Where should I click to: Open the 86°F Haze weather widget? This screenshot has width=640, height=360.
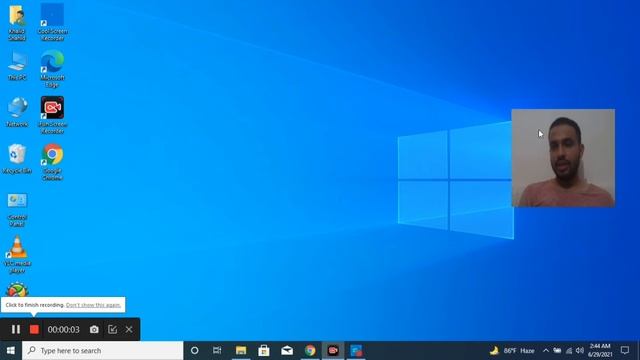tap(512, 351)
